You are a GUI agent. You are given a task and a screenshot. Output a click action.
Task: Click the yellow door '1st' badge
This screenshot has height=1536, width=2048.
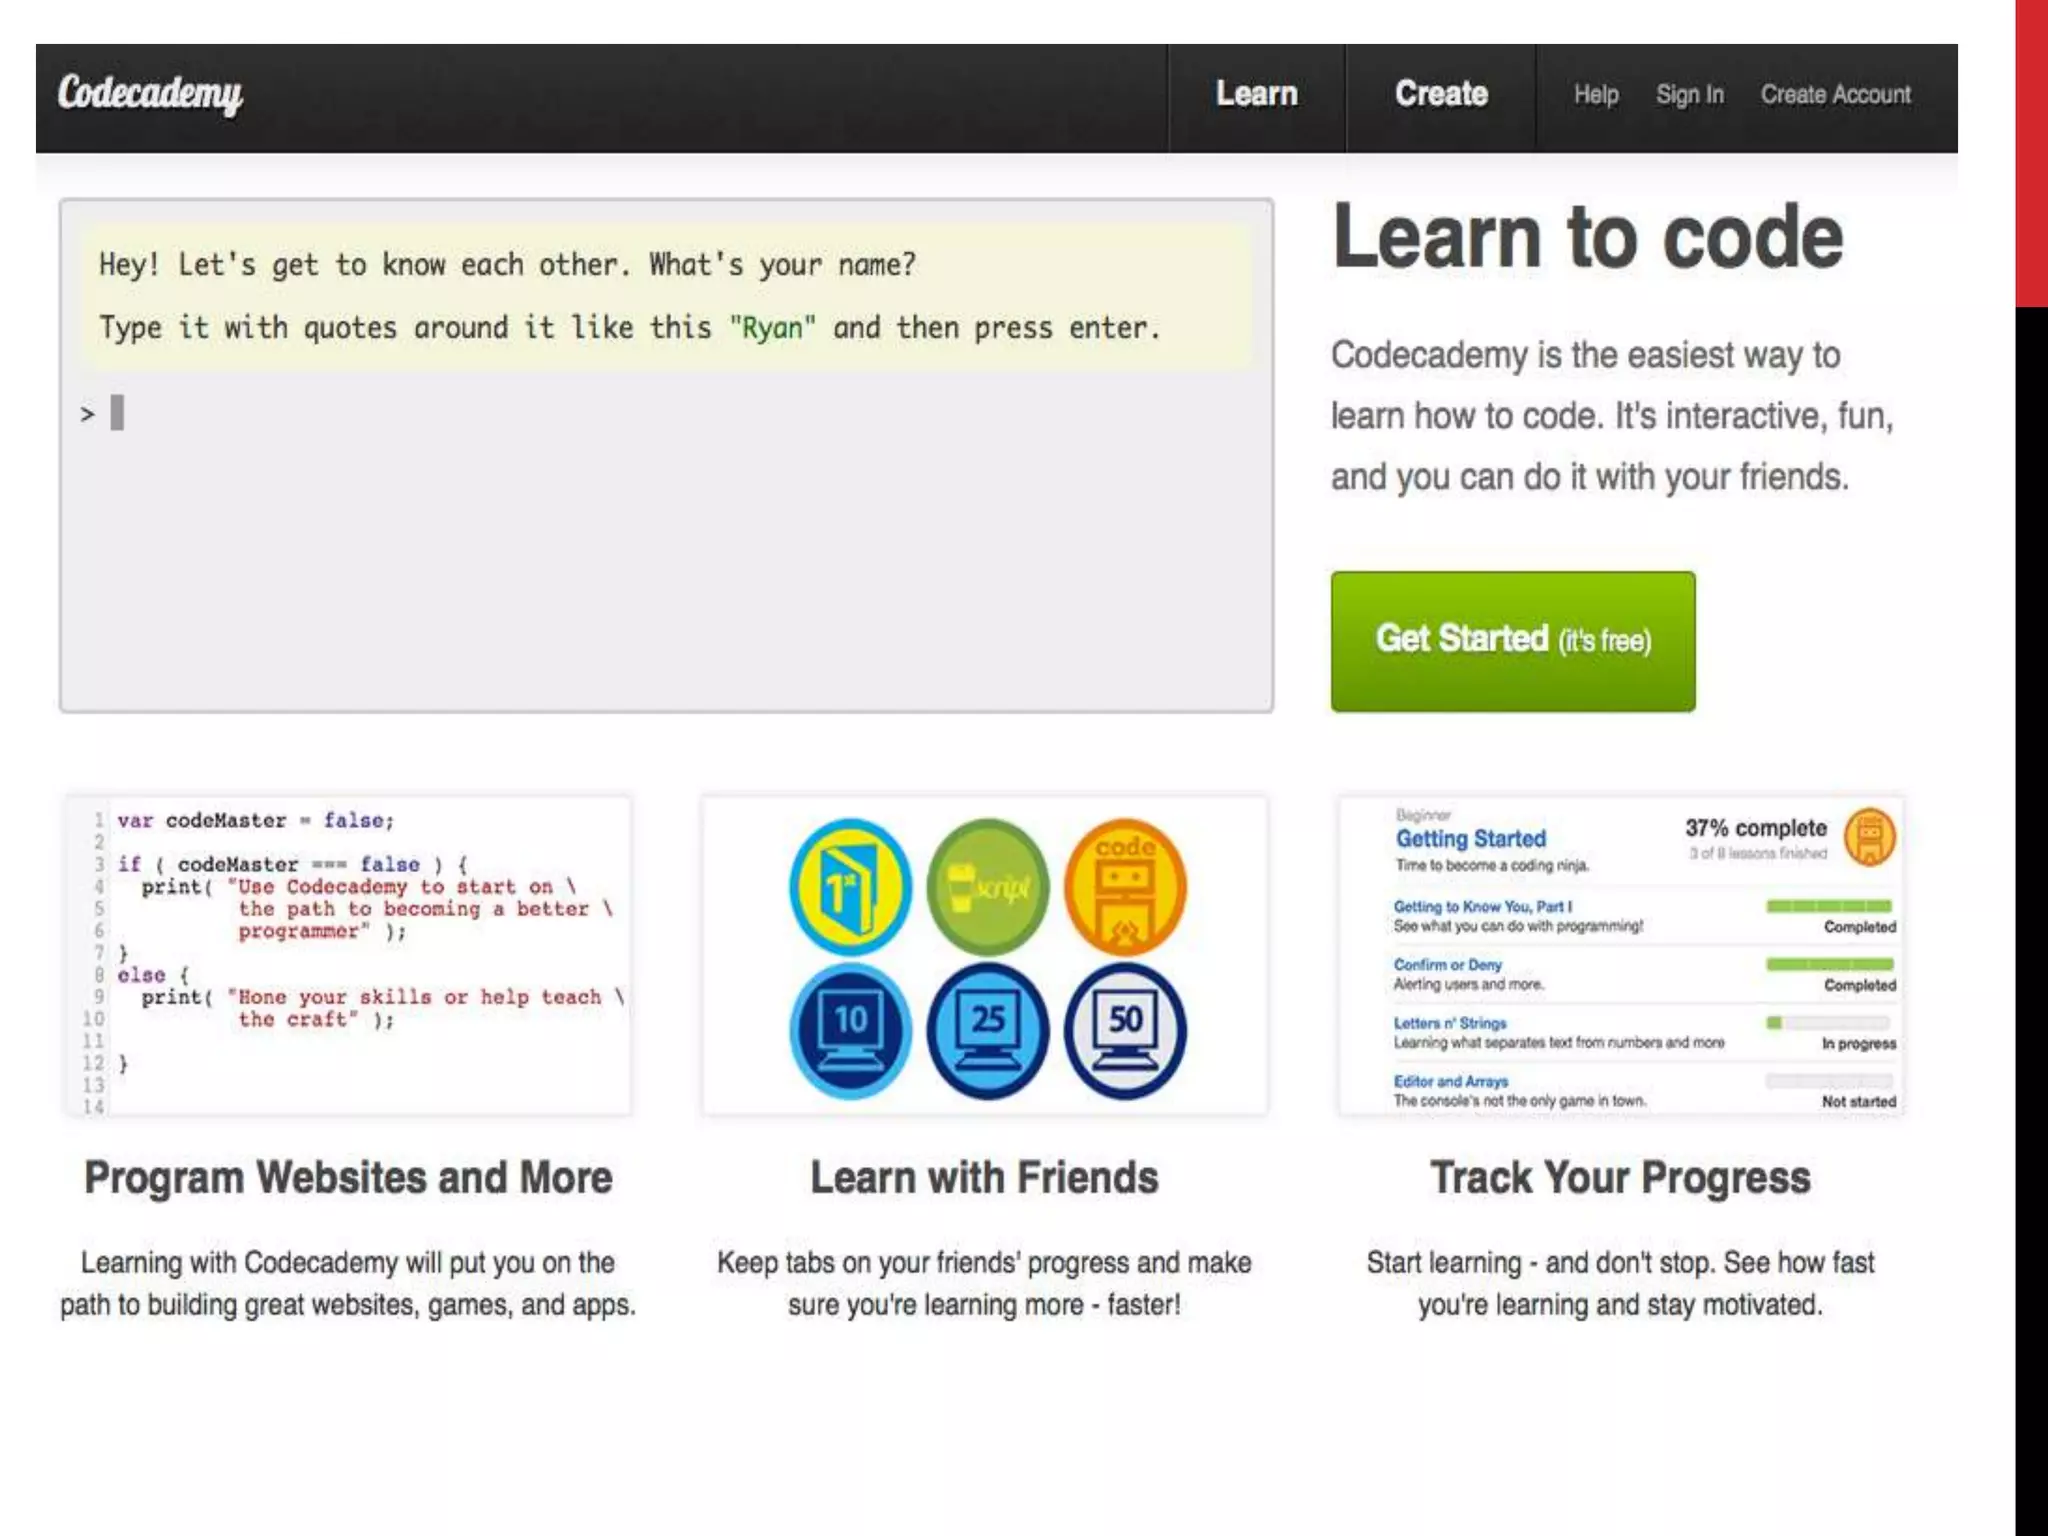pos(850,887)
